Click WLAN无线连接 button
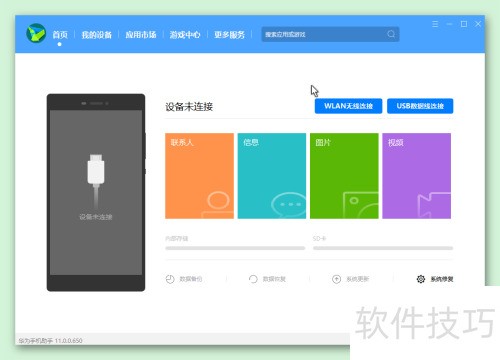The width and height of the screenshot is (500, 360). pos(348,106)
